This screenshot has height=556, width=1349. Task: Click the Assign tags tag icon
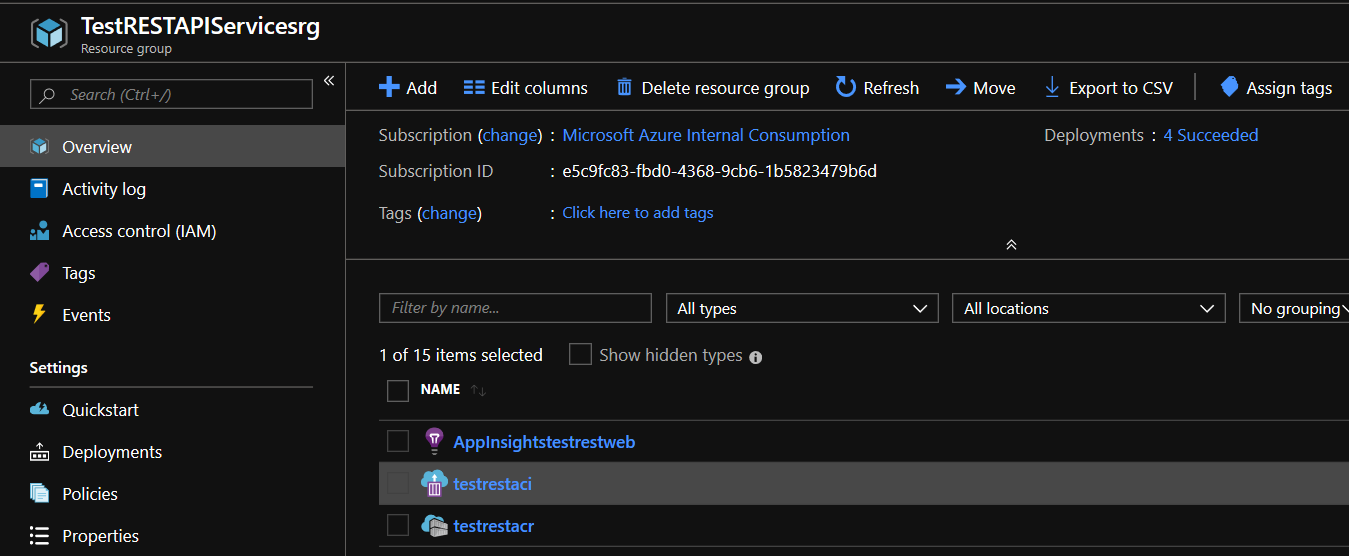(1230, 87)
